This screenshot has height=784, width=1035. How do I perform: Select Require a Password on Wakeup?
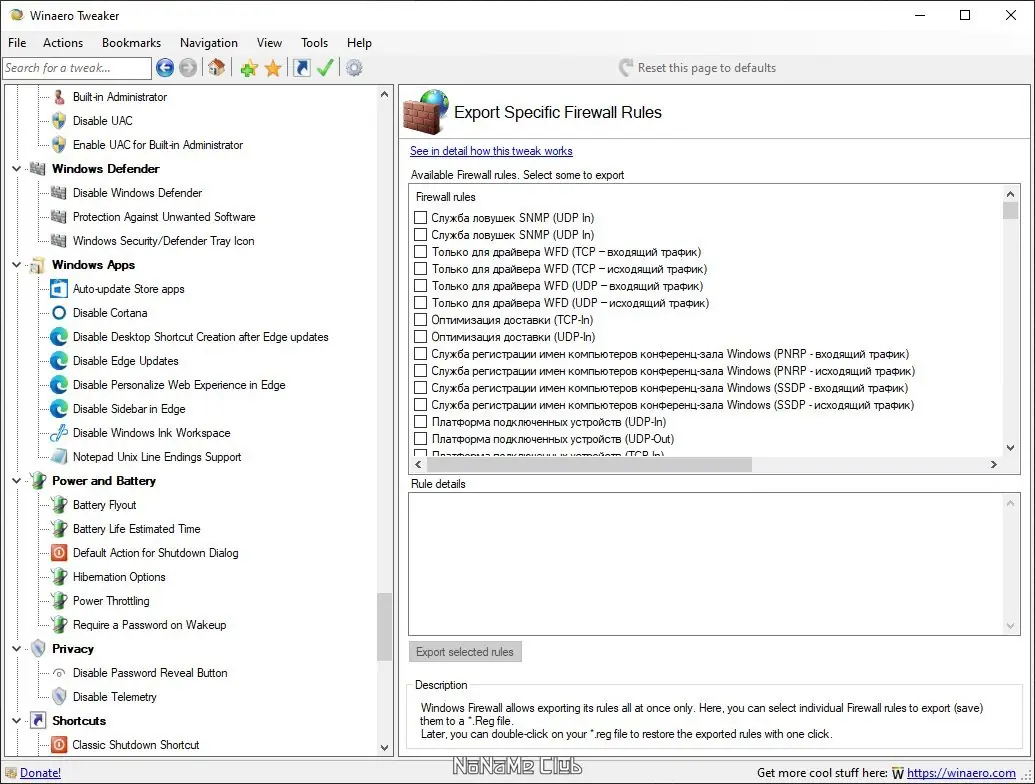(x=149, y=625)
